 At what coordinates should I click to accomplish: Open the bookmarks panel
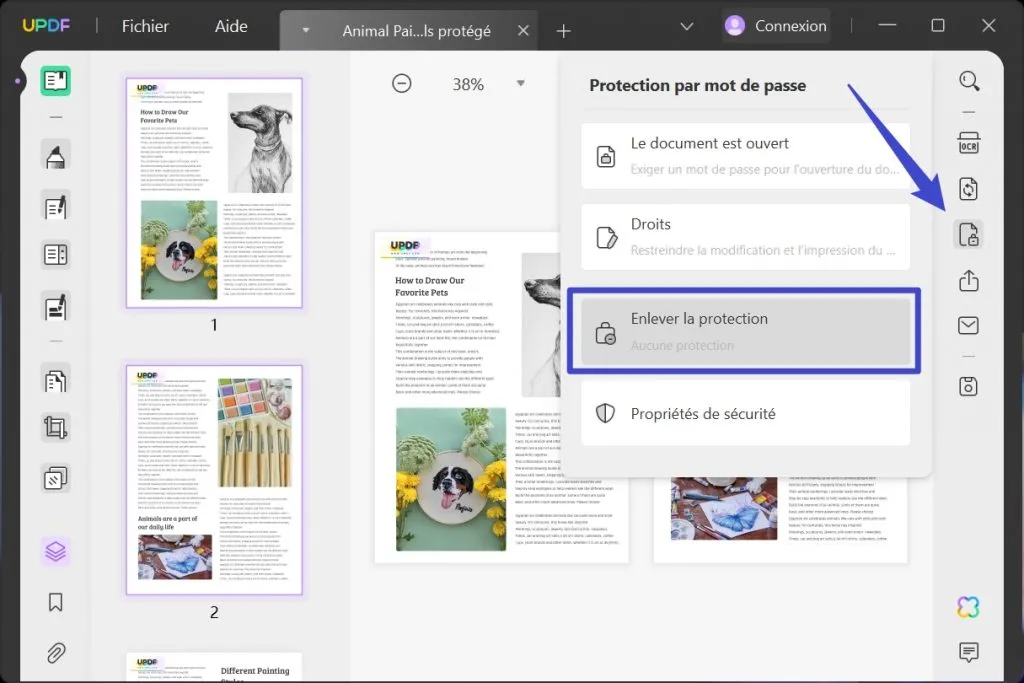click(x=55, y=602)
